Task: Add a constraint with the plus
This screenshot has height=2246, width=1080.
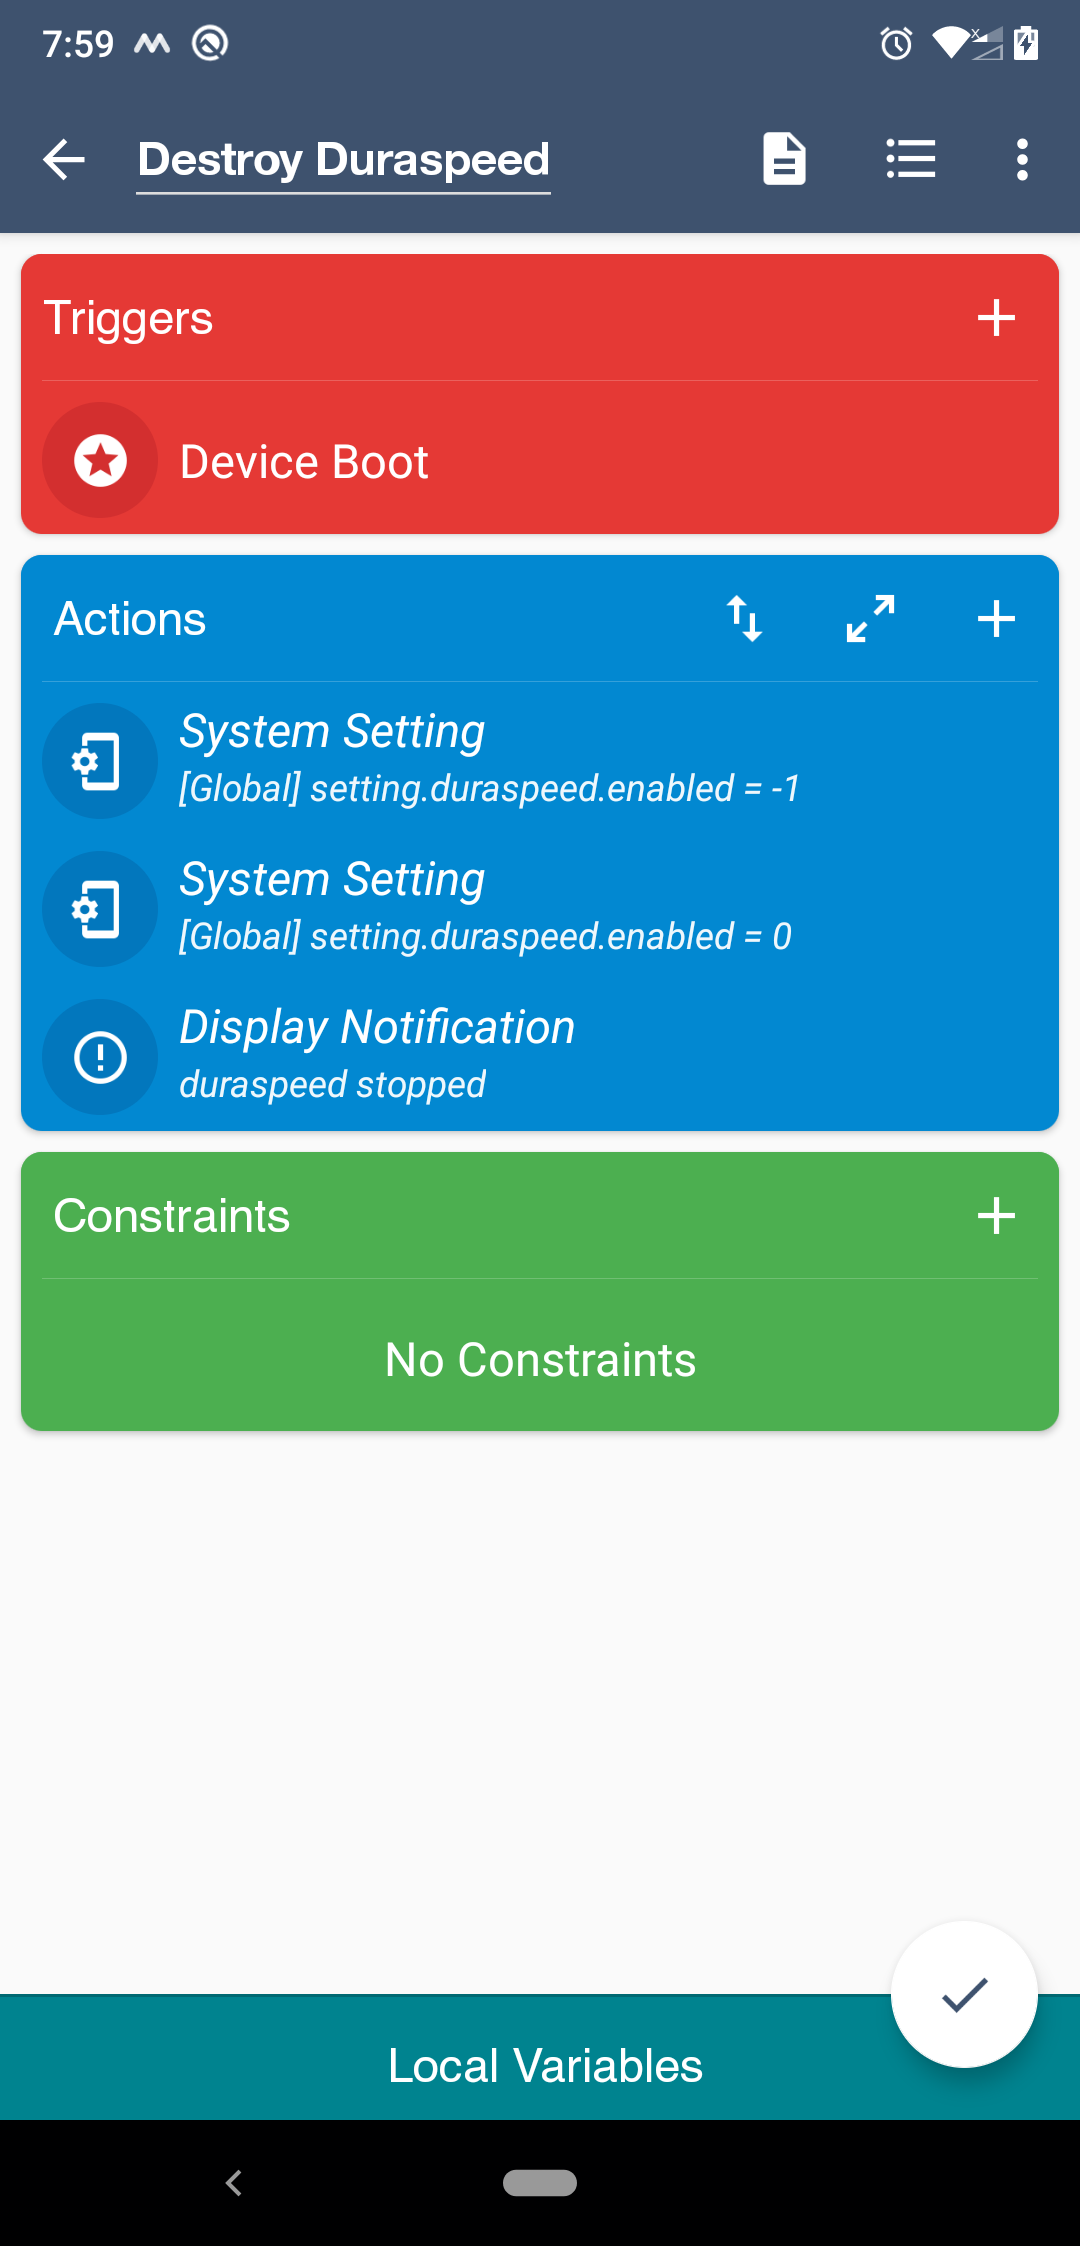Action: click(996, 1216)
